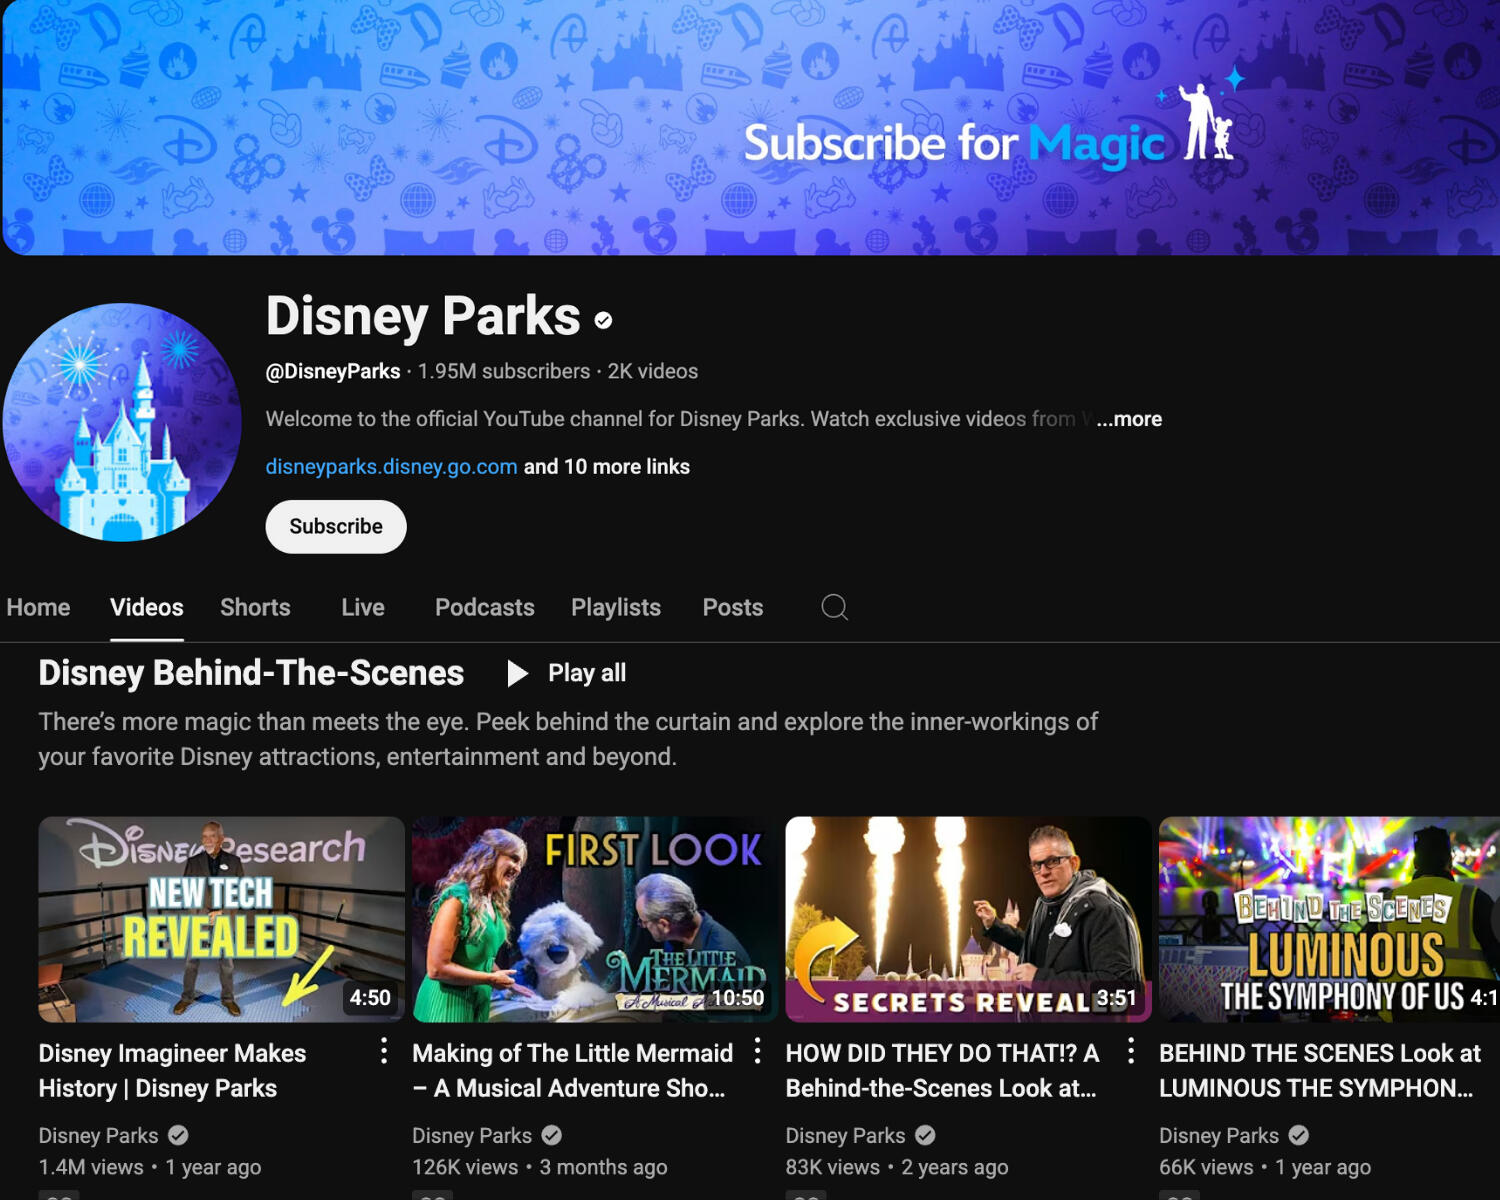Show the 10 more links list
1500x1200 pixels.
pyautogui.click(x=606, y=467)
